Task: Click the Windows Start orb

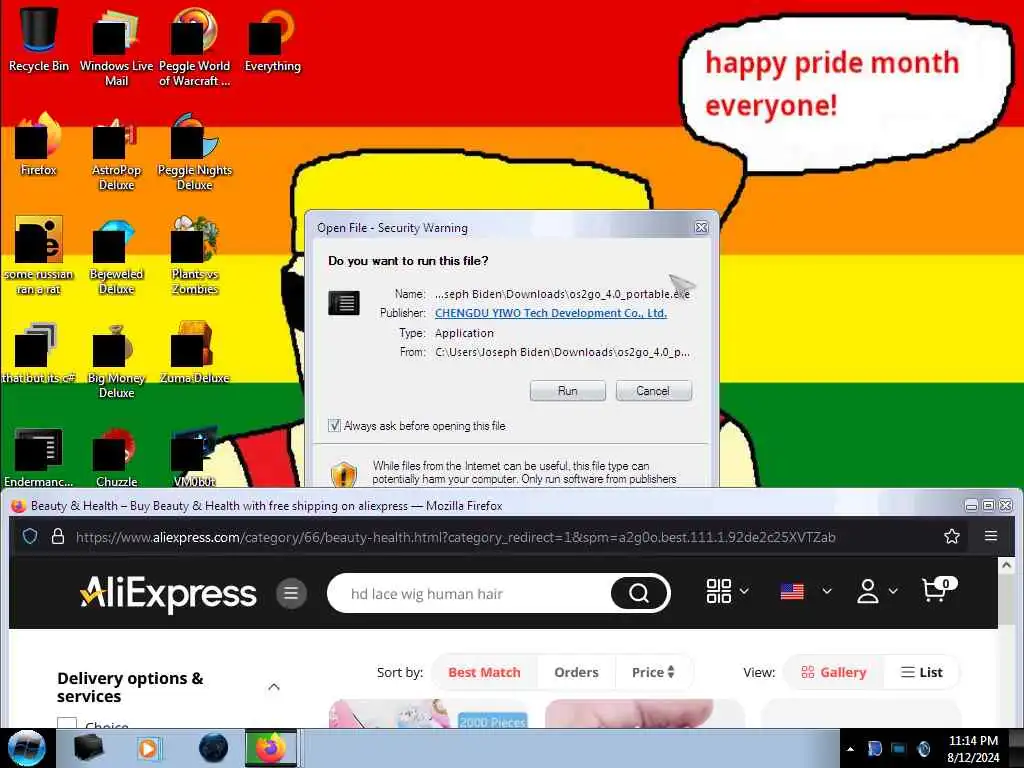Action: tap(27, 748)
